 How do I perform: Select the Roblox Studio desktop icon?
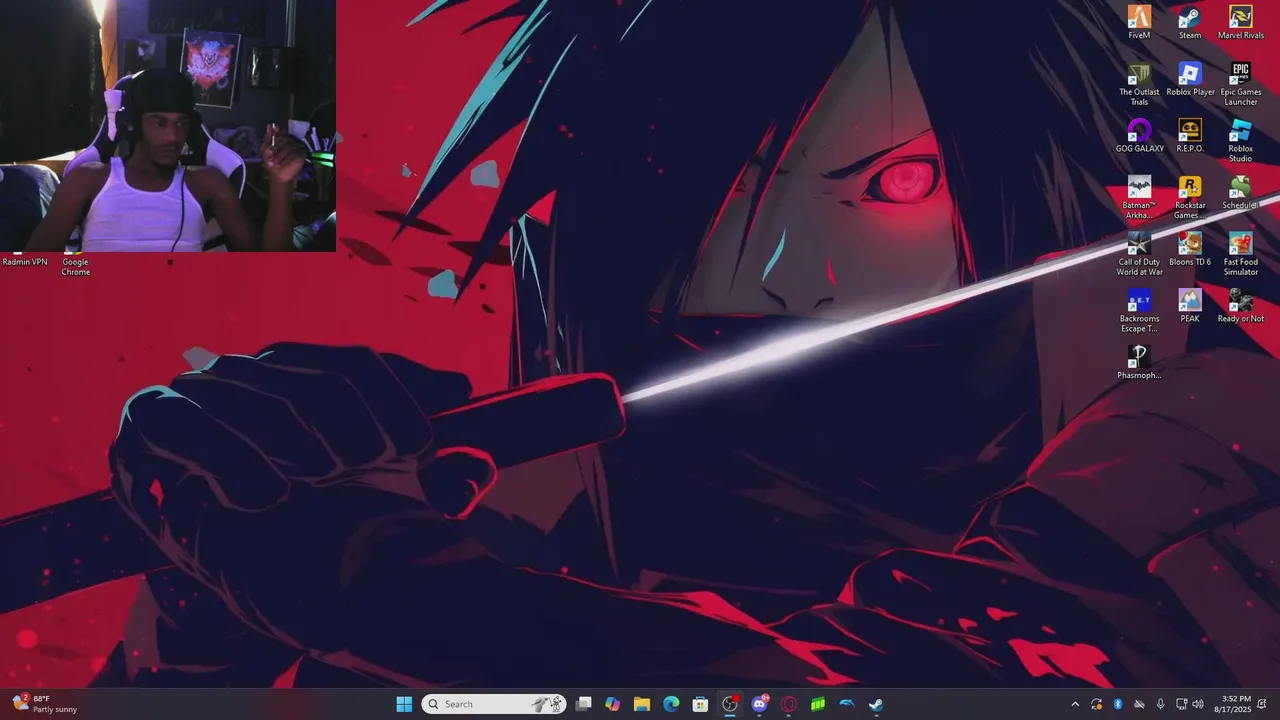coord(1240,141)
